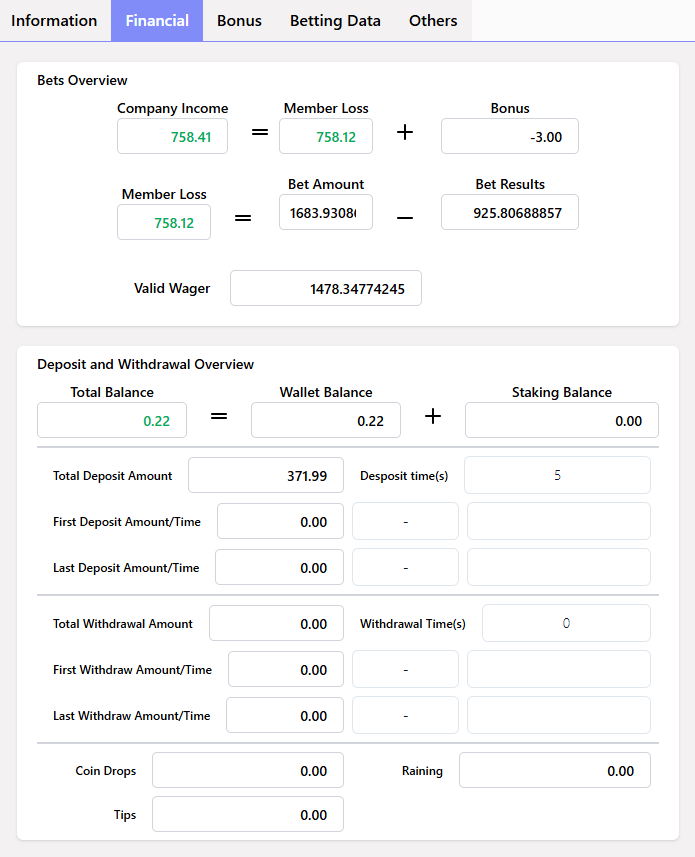Focus the Bet Results field
695x857 pixels.
click(x=509, y=212)
